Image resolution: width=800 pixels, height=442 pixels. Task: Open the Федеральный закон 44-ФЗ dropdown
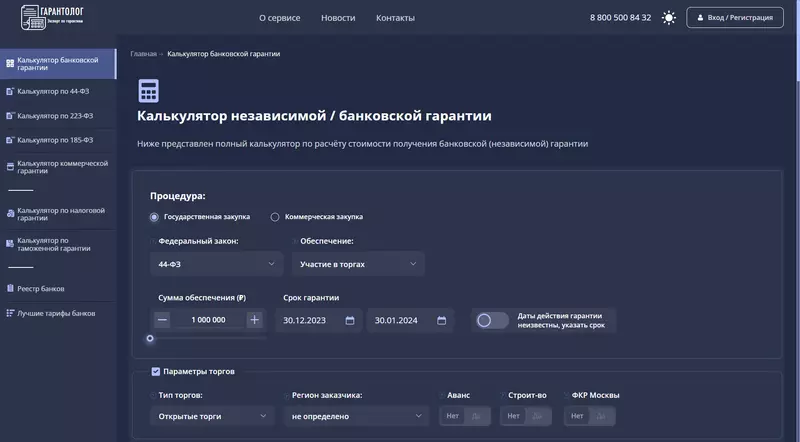tap(216, 264)
